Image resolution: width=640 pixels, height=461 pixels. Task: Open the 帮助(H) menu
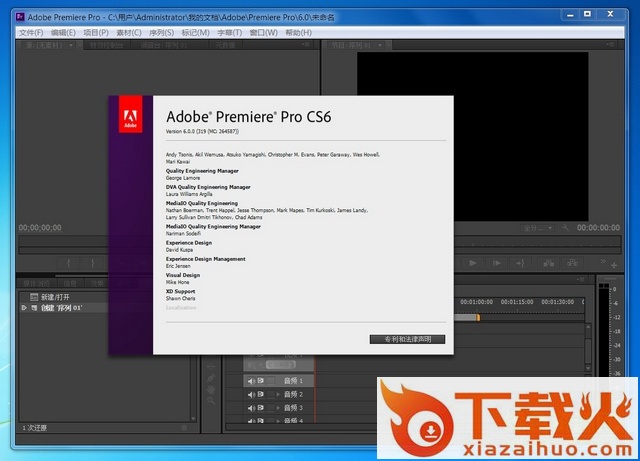(298, 33)
